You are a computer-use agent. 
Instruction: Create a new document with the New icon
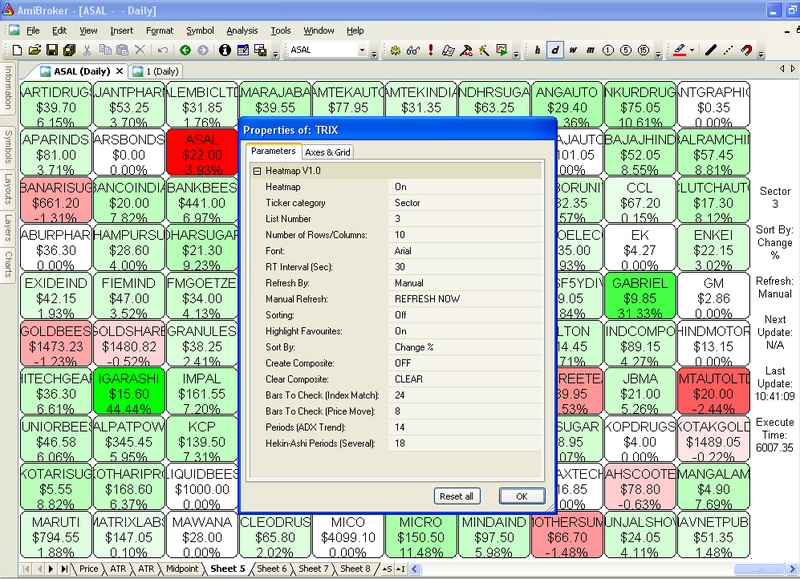pos(17,50)
